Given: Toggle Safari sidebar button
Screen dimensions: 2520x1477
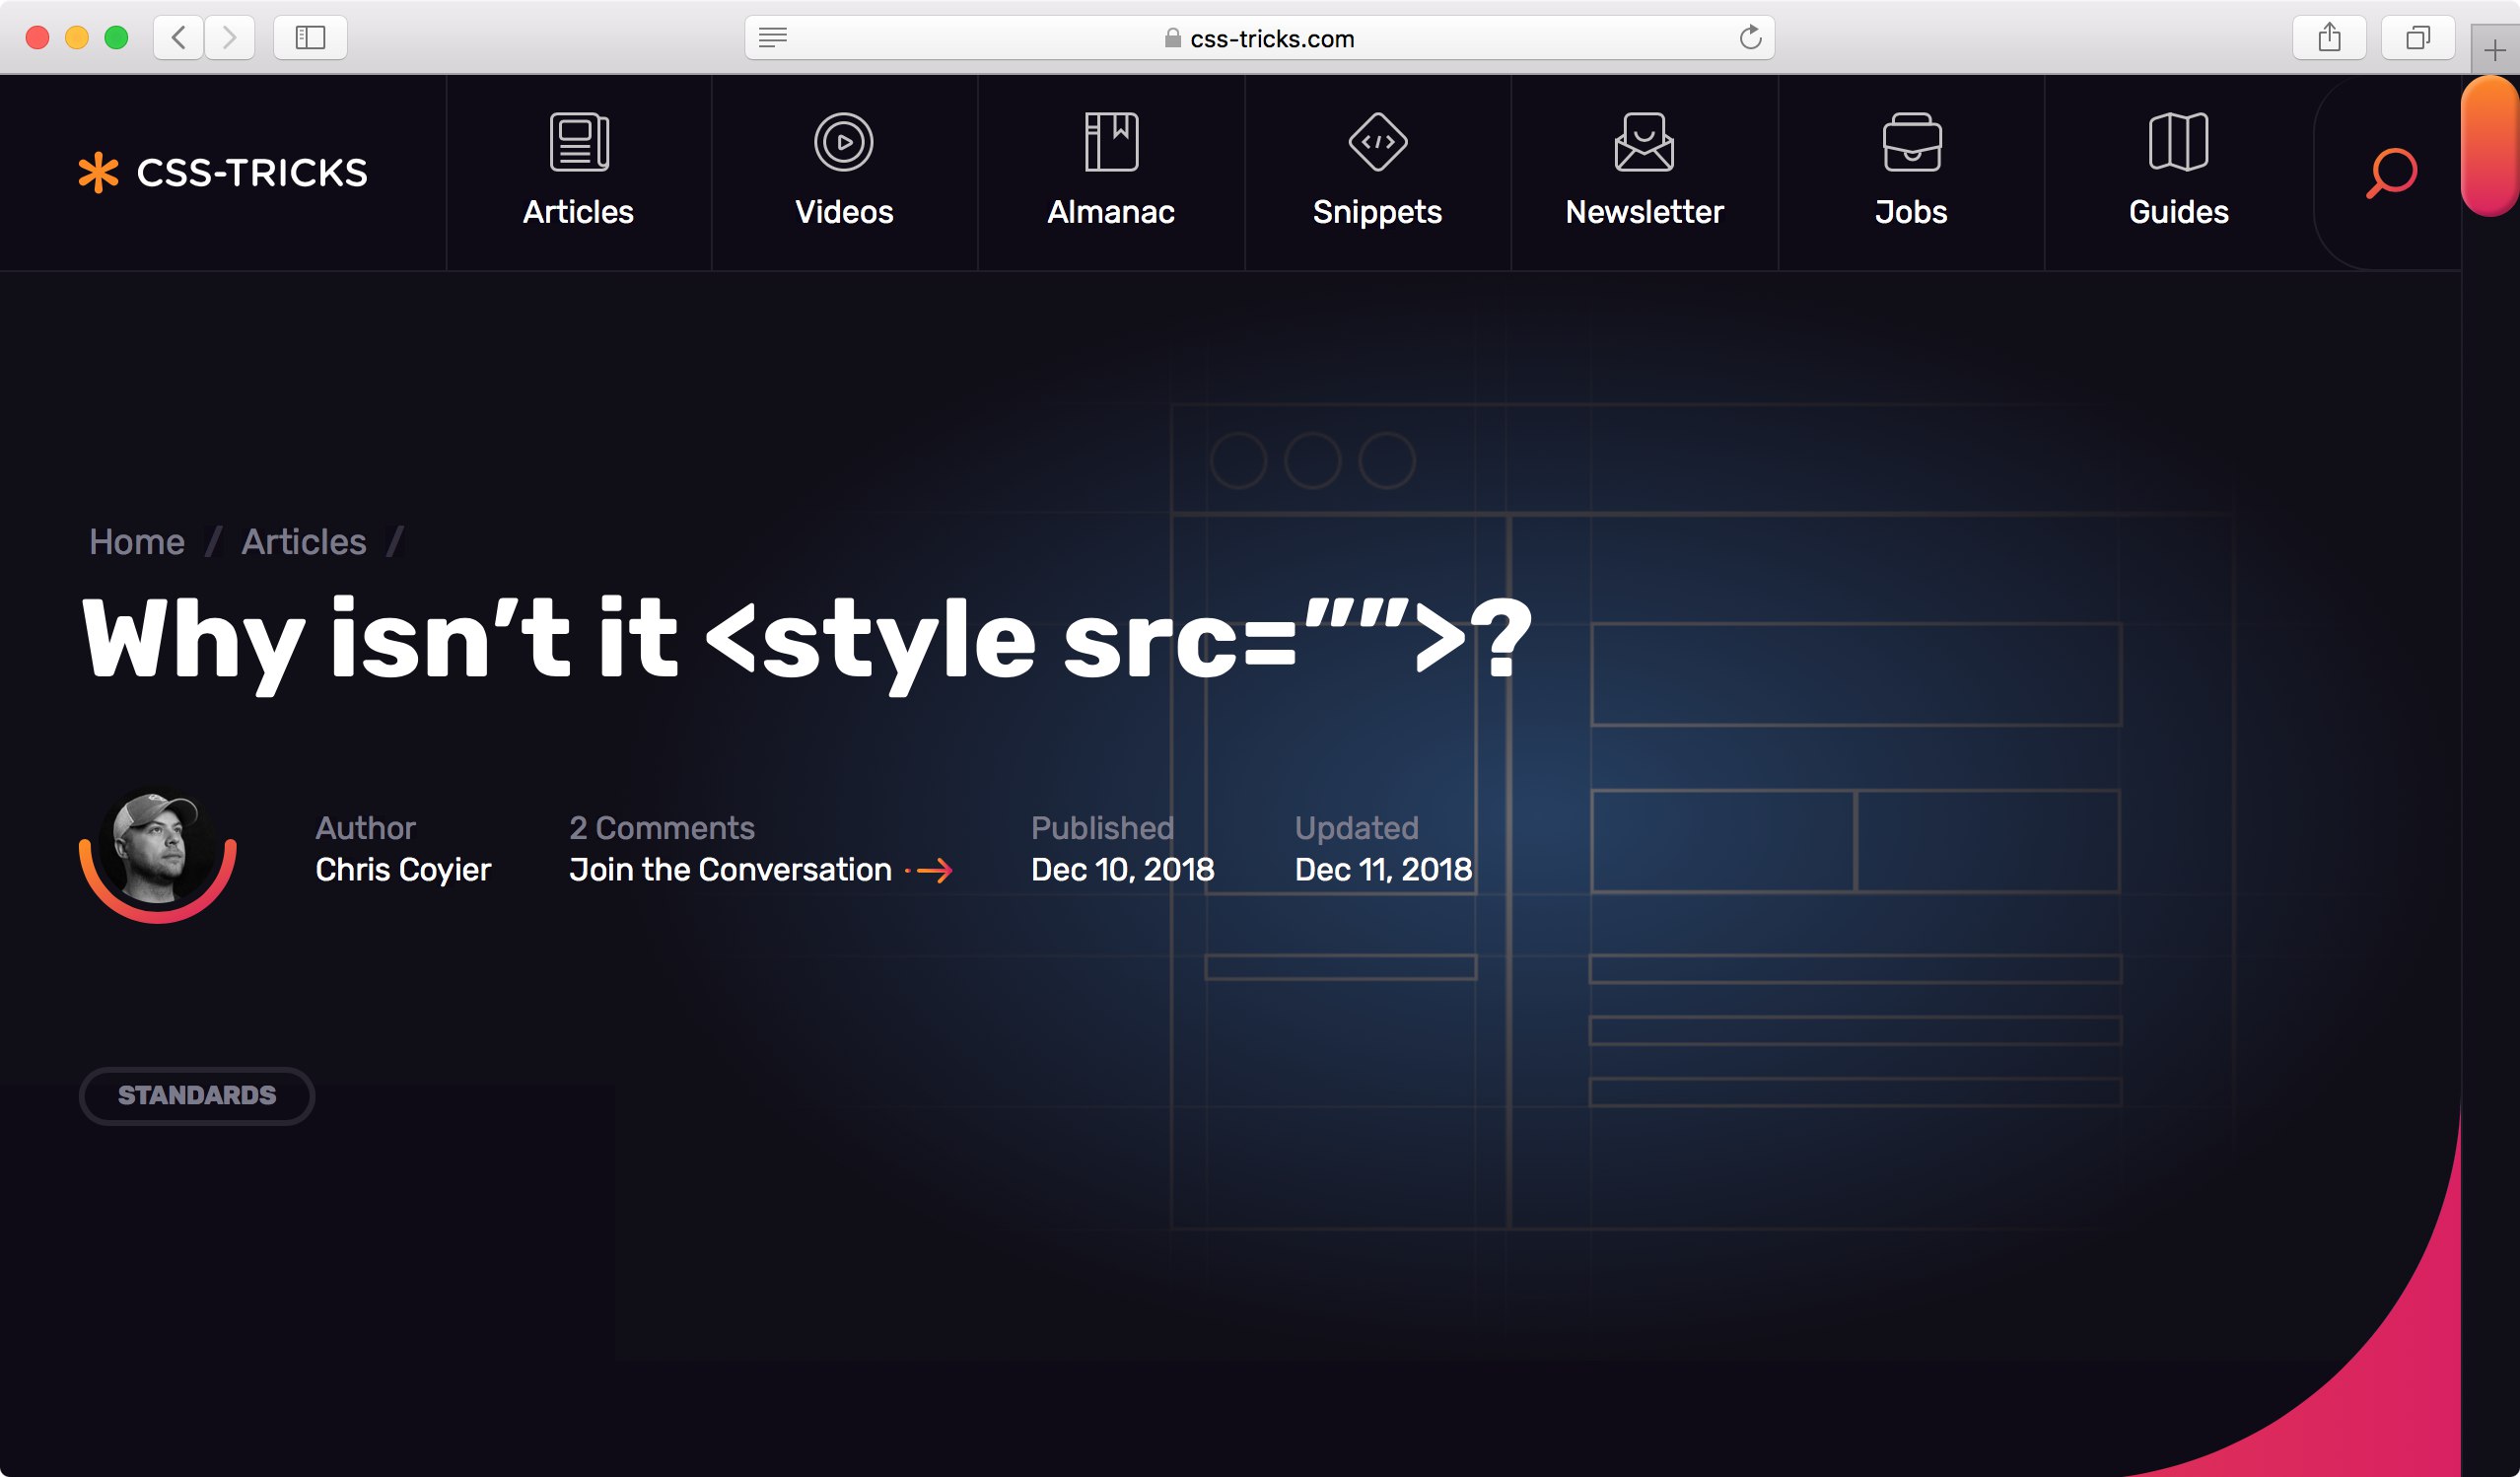Looking at the screenshot, I should (310, 38).
